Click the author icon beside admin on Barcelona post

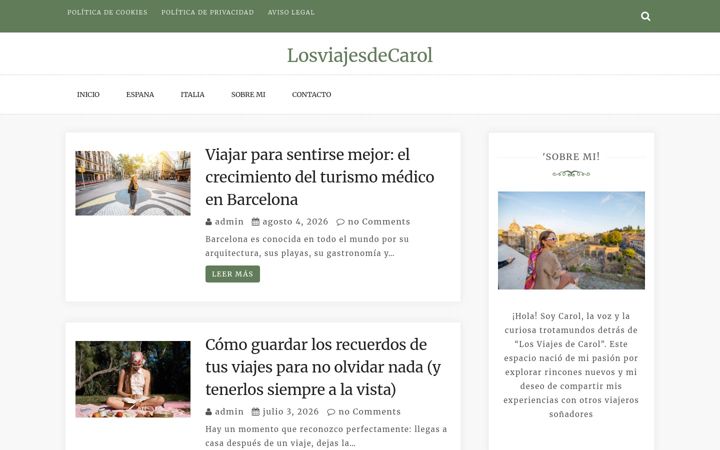(208, 222)
